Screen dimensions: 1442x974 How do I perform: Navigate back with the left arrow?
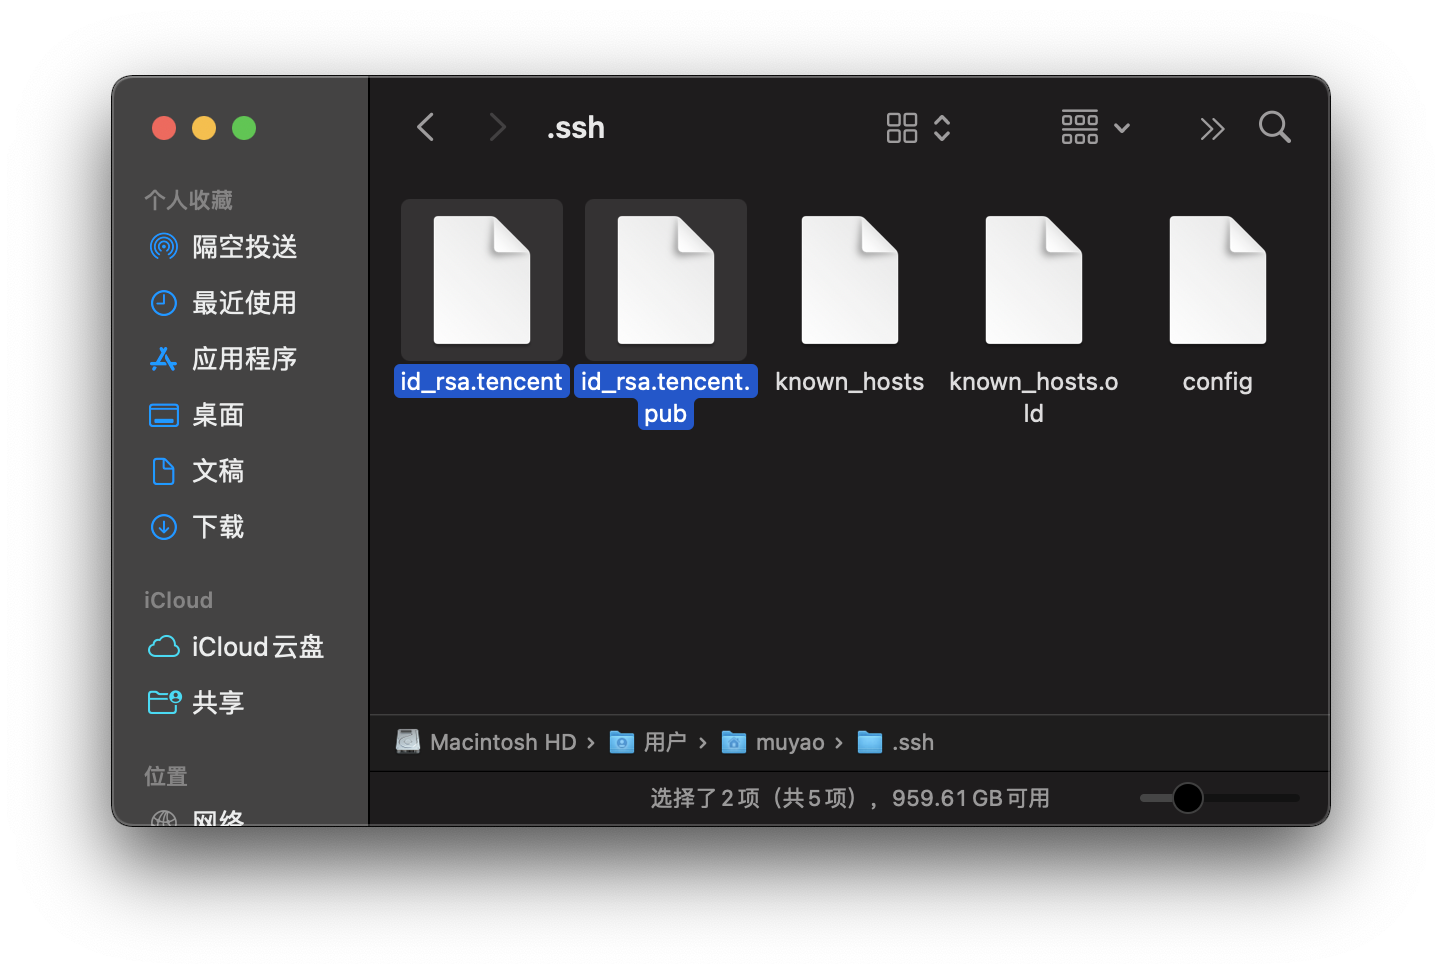[425, 127]
